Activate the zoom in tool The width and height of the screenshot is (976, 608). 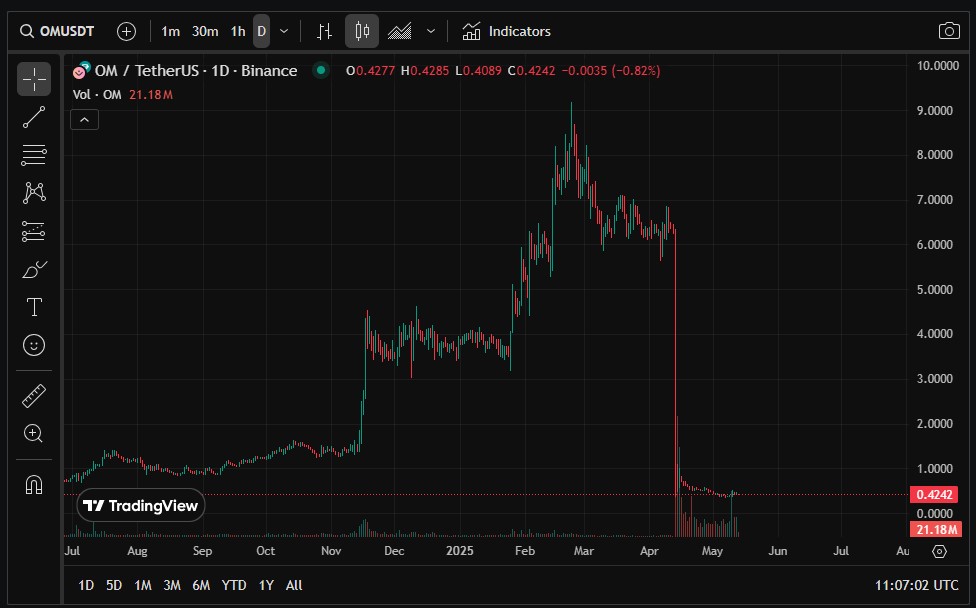[x=34, y=434]
